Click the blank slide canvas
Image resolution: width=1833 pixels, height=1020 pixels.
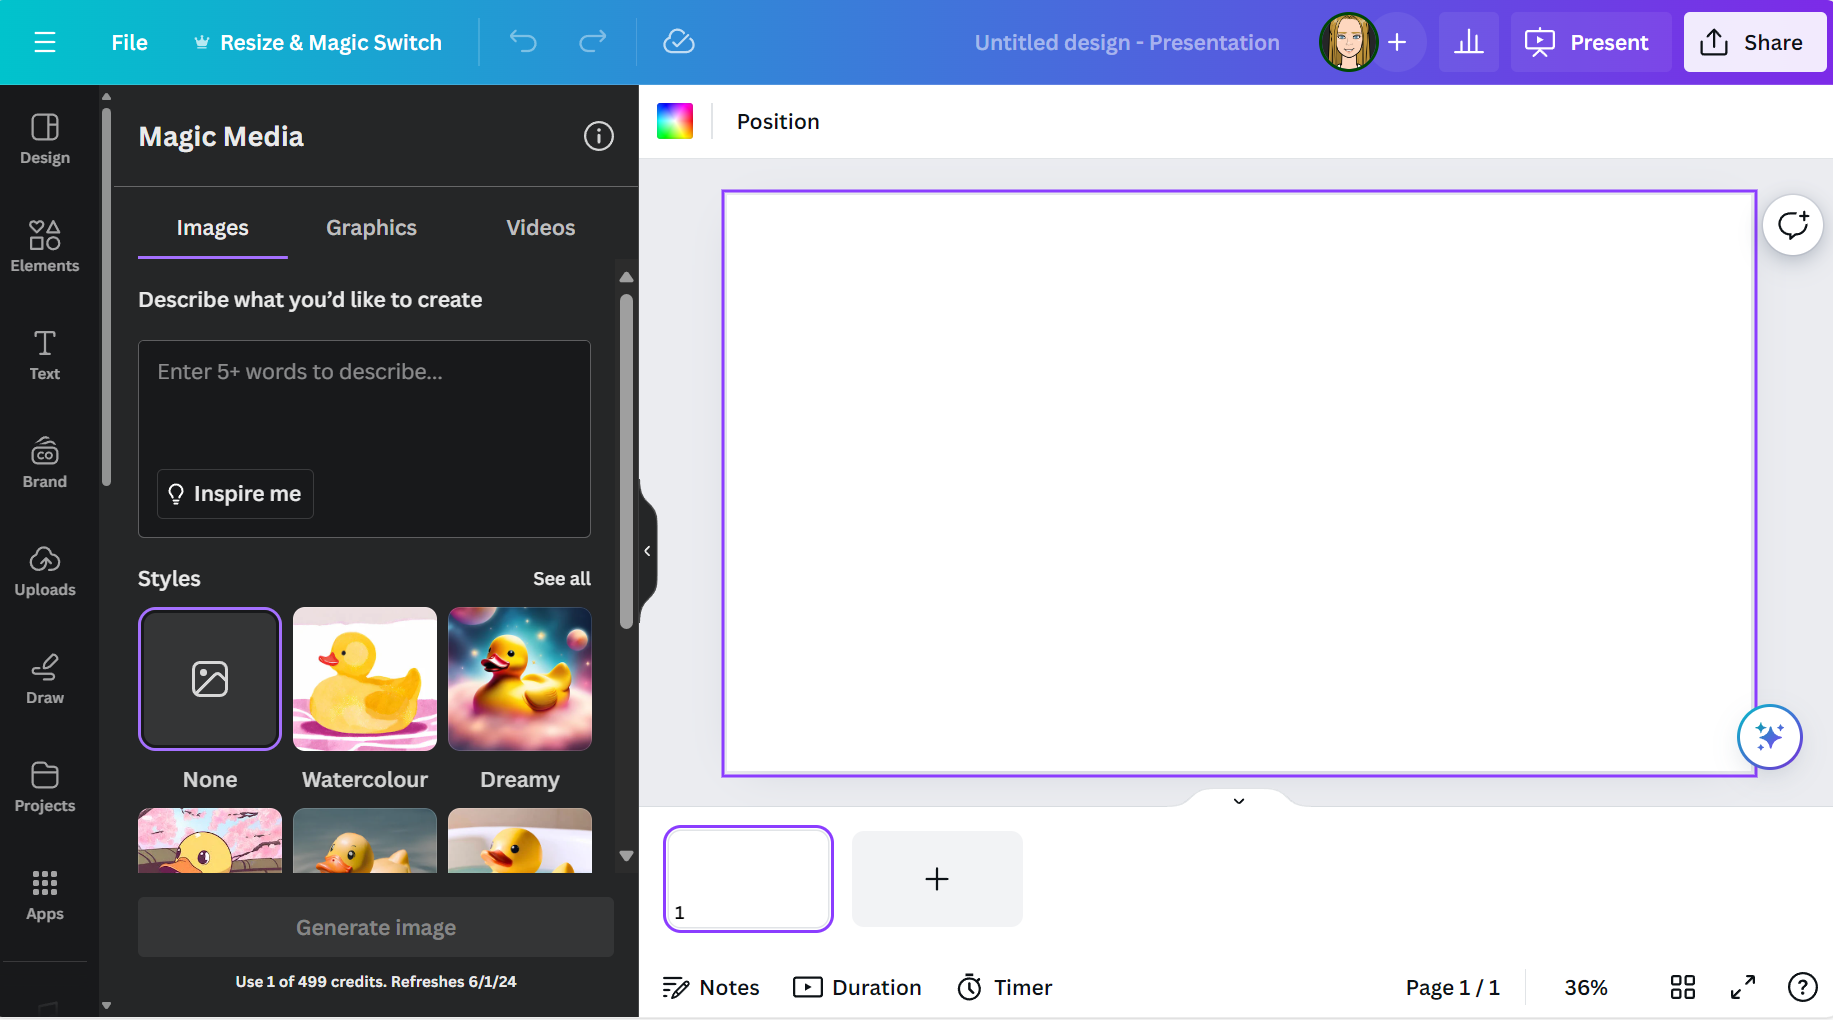(x=1239, y=483)
